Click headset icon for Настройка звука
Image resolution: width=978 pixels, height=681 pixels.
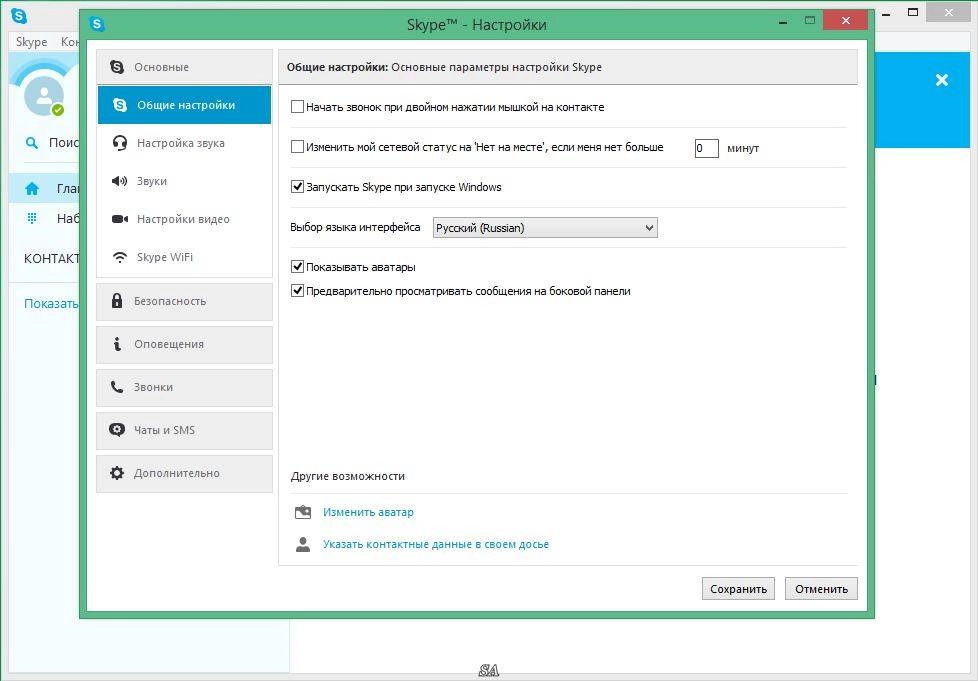point(120,143)
